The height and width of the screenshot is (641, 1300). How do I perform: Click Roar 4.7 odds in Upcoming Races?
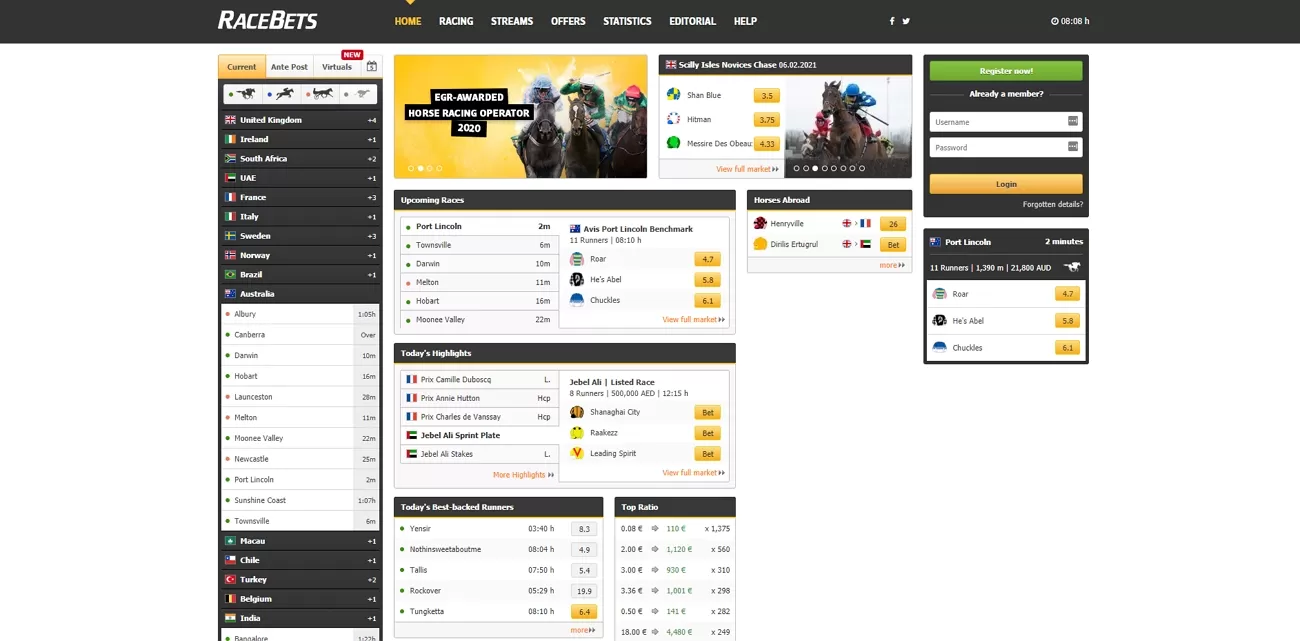pos(707,259)
